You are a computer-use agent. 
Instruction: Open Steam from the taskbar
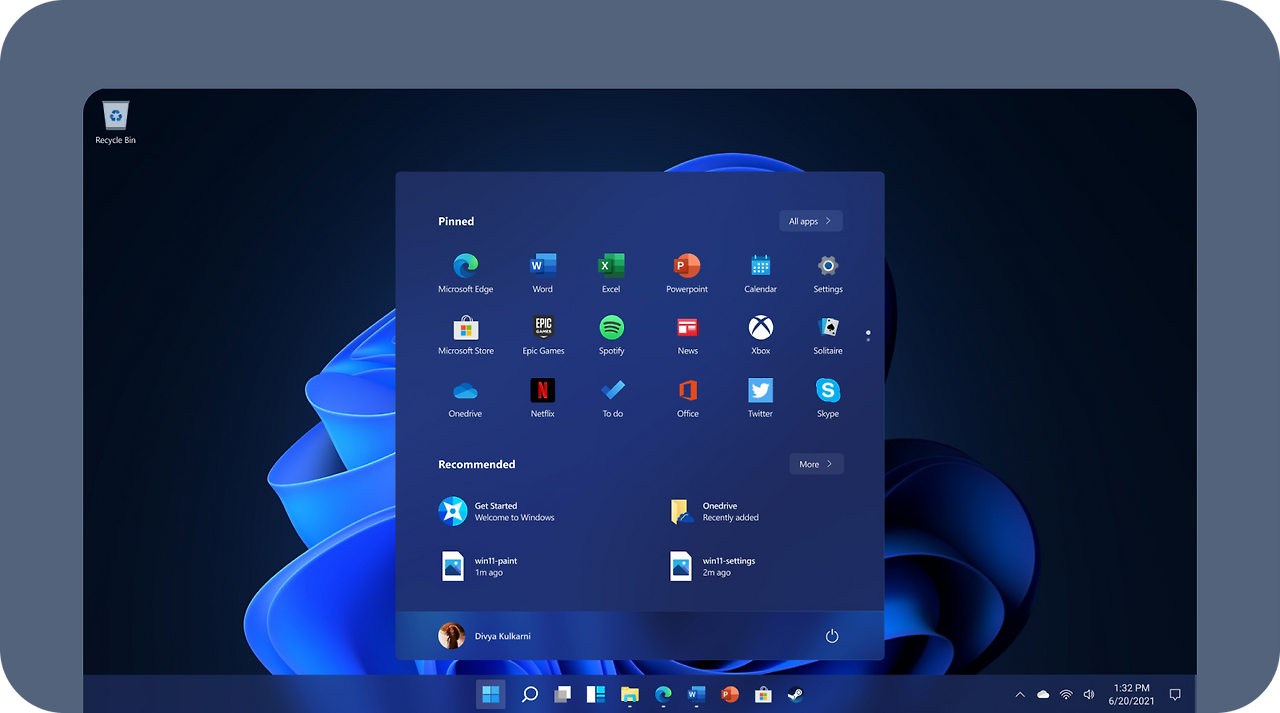coord(795,694)
